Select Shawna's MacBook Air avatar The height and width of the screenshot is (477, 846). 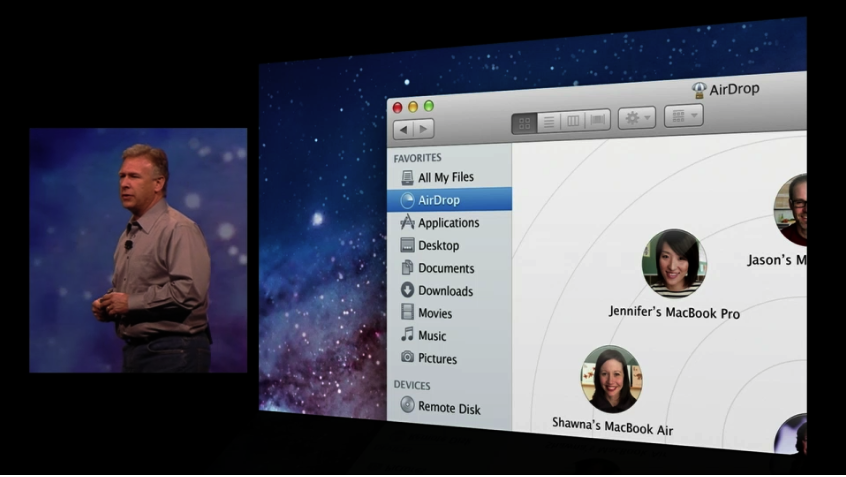[611, 379]
